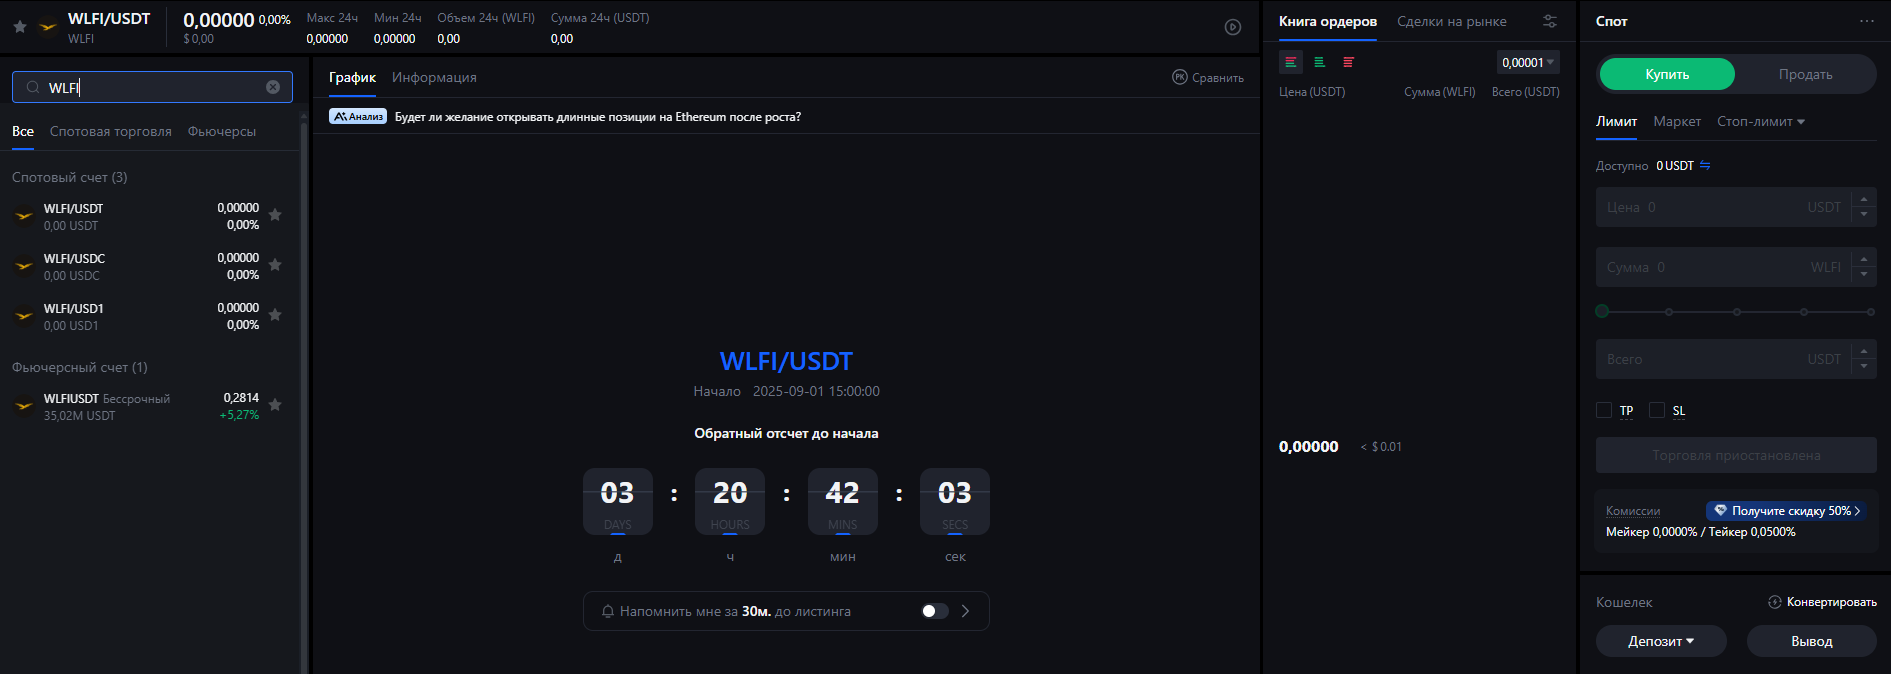Switch to Книга ордеров tab

click(1328, 21)
